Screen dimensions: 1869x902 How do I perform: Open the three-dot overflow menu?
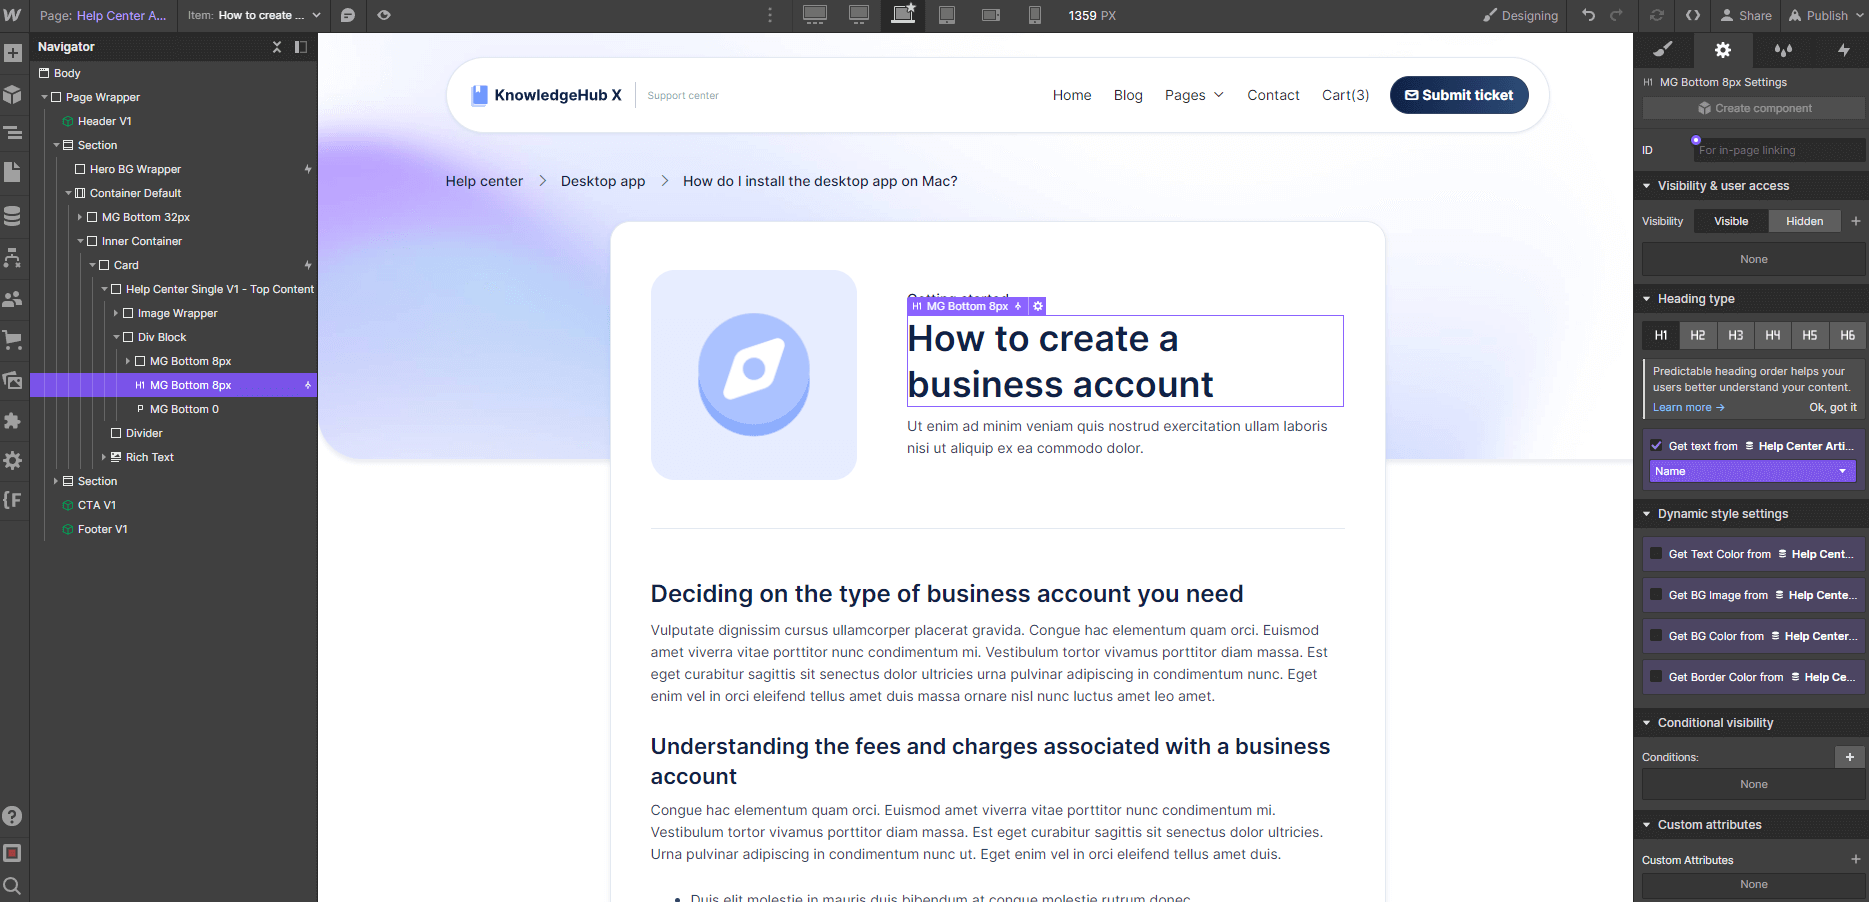coord(769,15)
